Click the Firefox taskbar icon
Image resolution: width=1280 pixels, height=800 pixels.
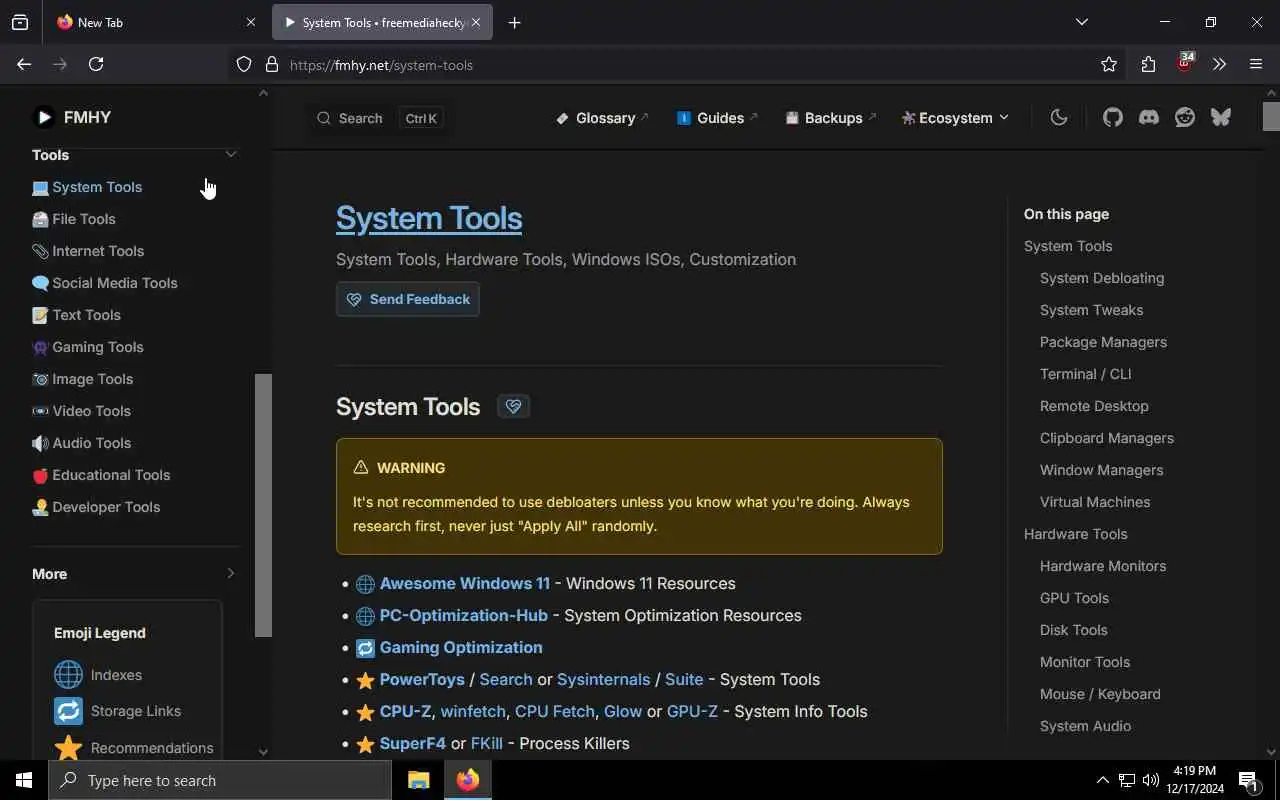[x=468, y=780]
